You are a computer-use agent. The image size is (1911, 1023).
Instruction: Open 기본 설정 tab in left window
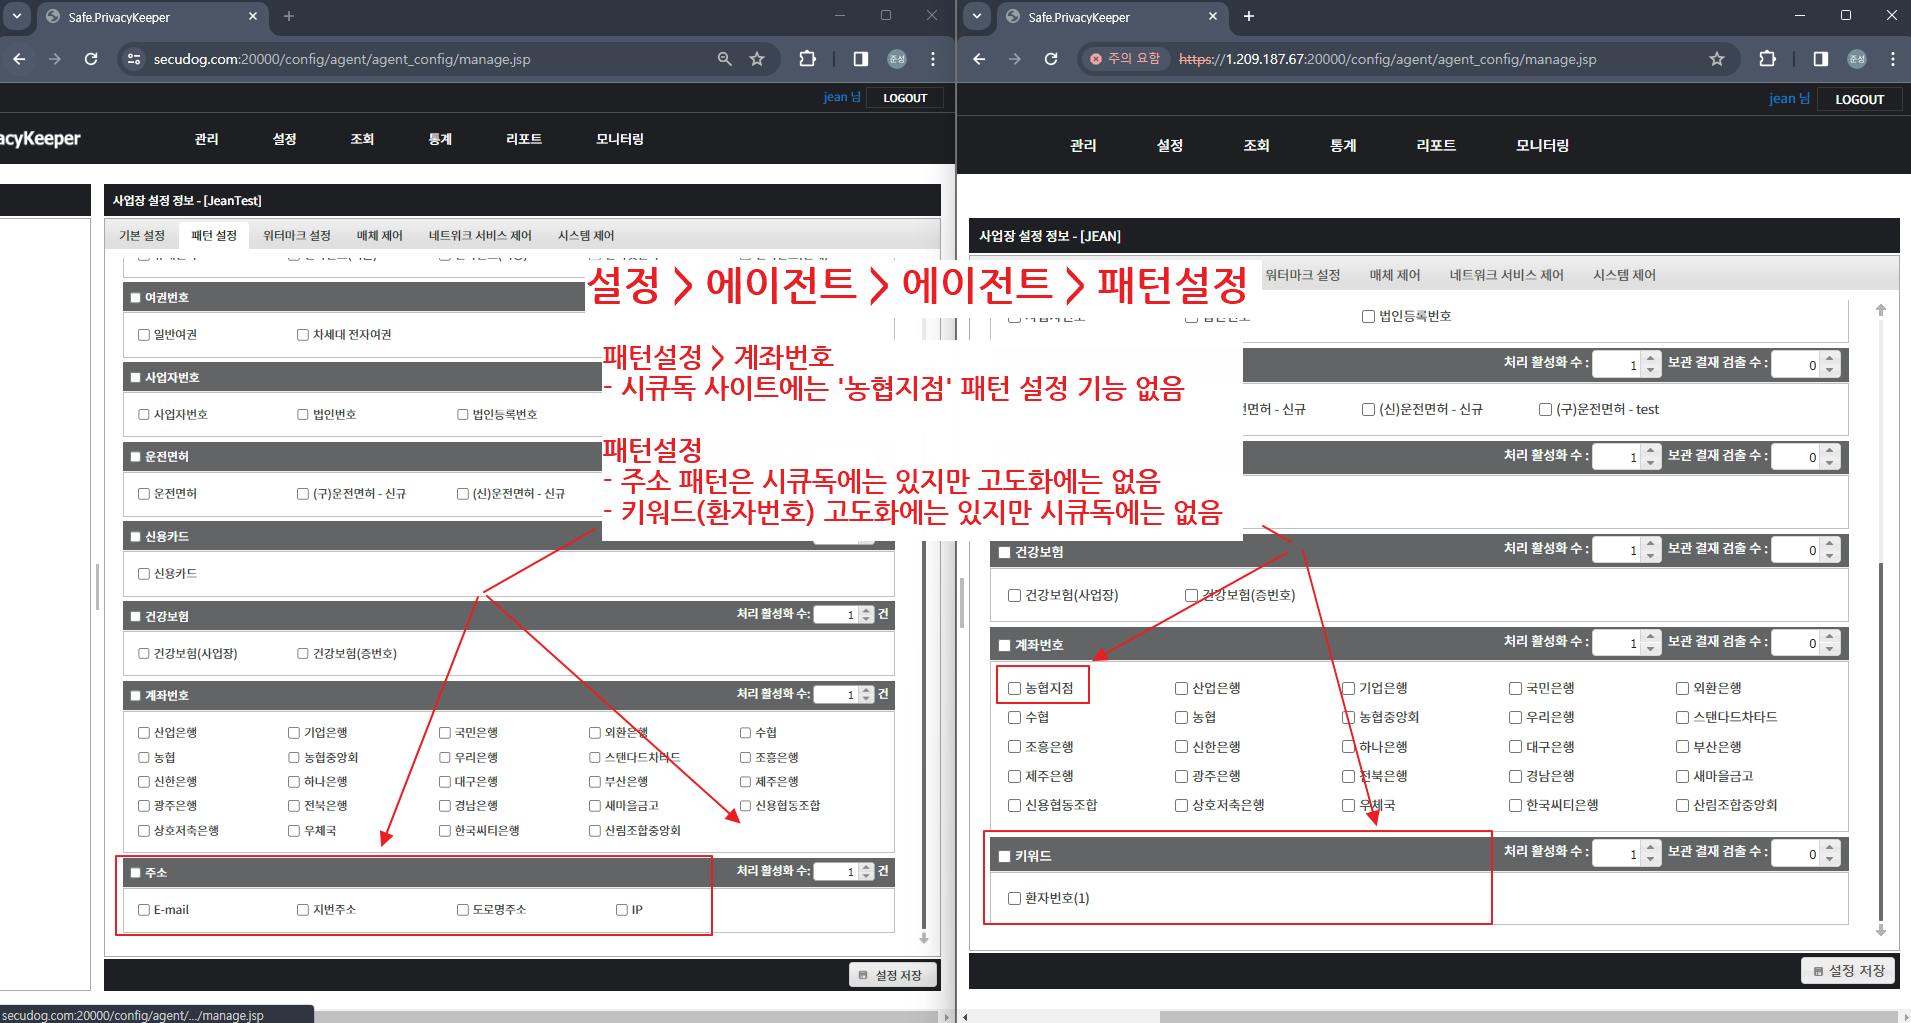pos(142,236)
